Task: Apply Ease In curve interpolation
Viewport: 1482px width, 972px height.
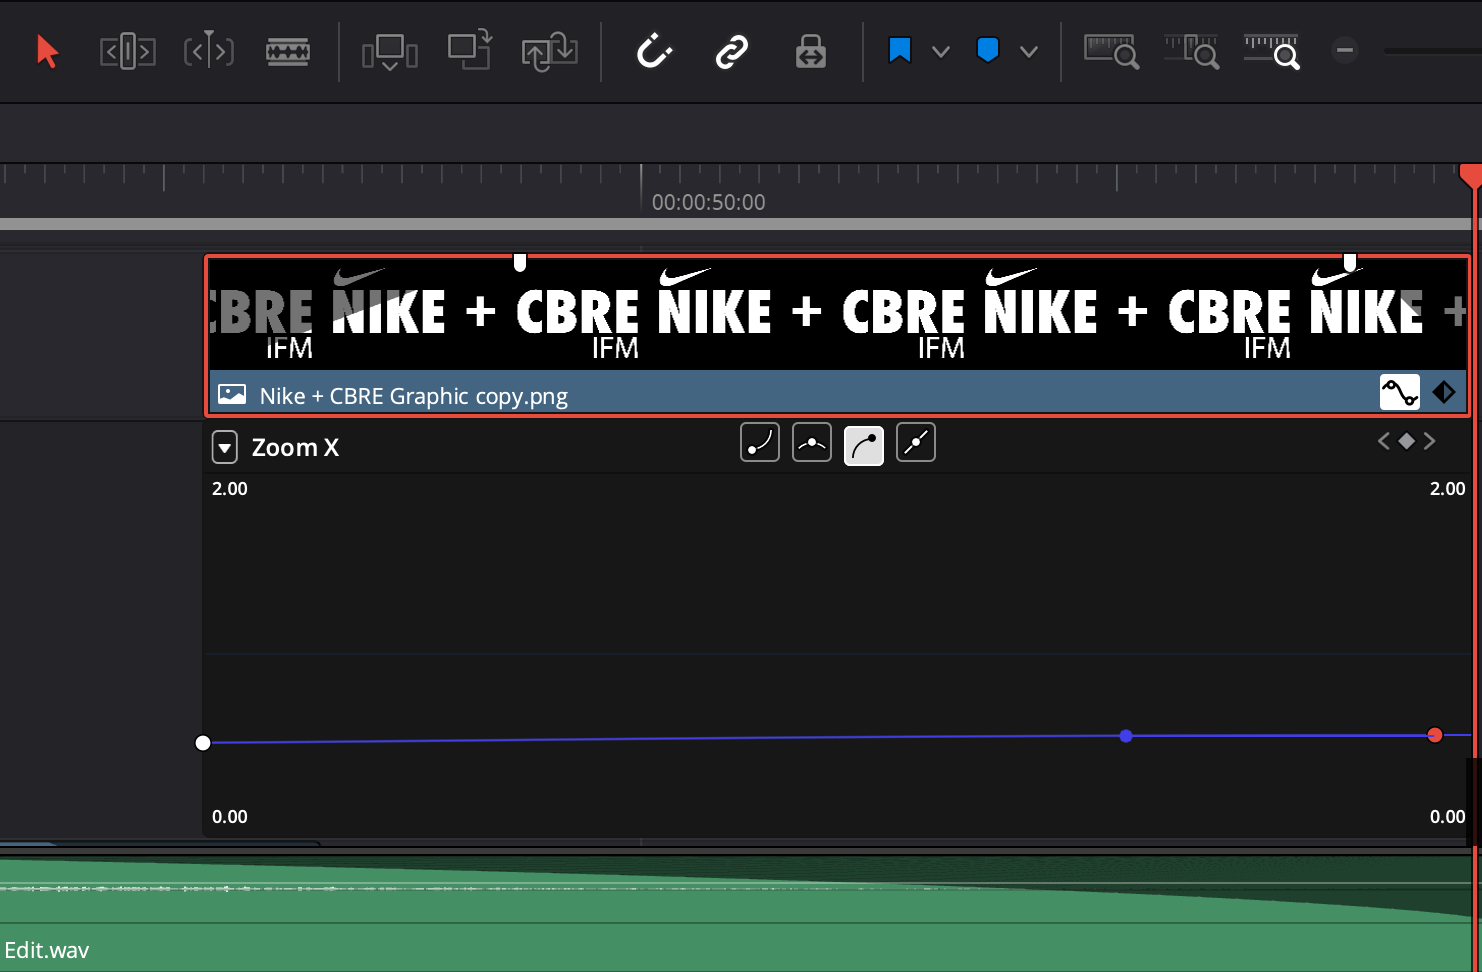Action: (760, 443)
